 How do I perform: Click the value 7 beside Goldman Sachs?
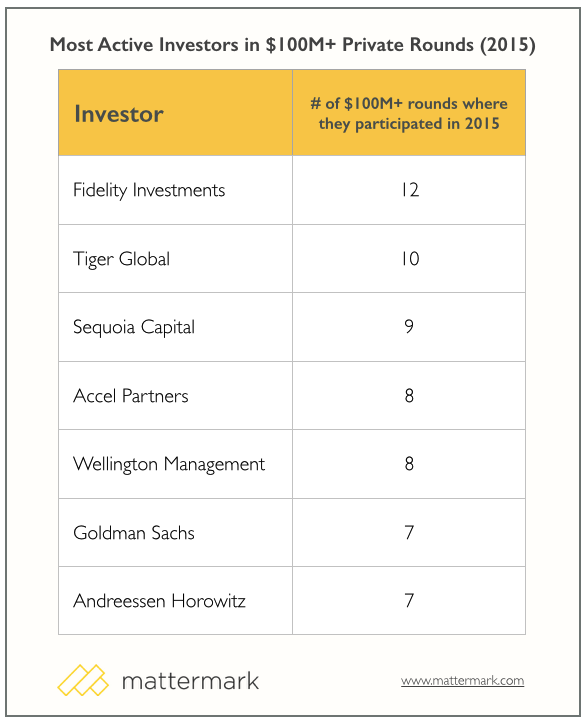click(x=409, y=532)
